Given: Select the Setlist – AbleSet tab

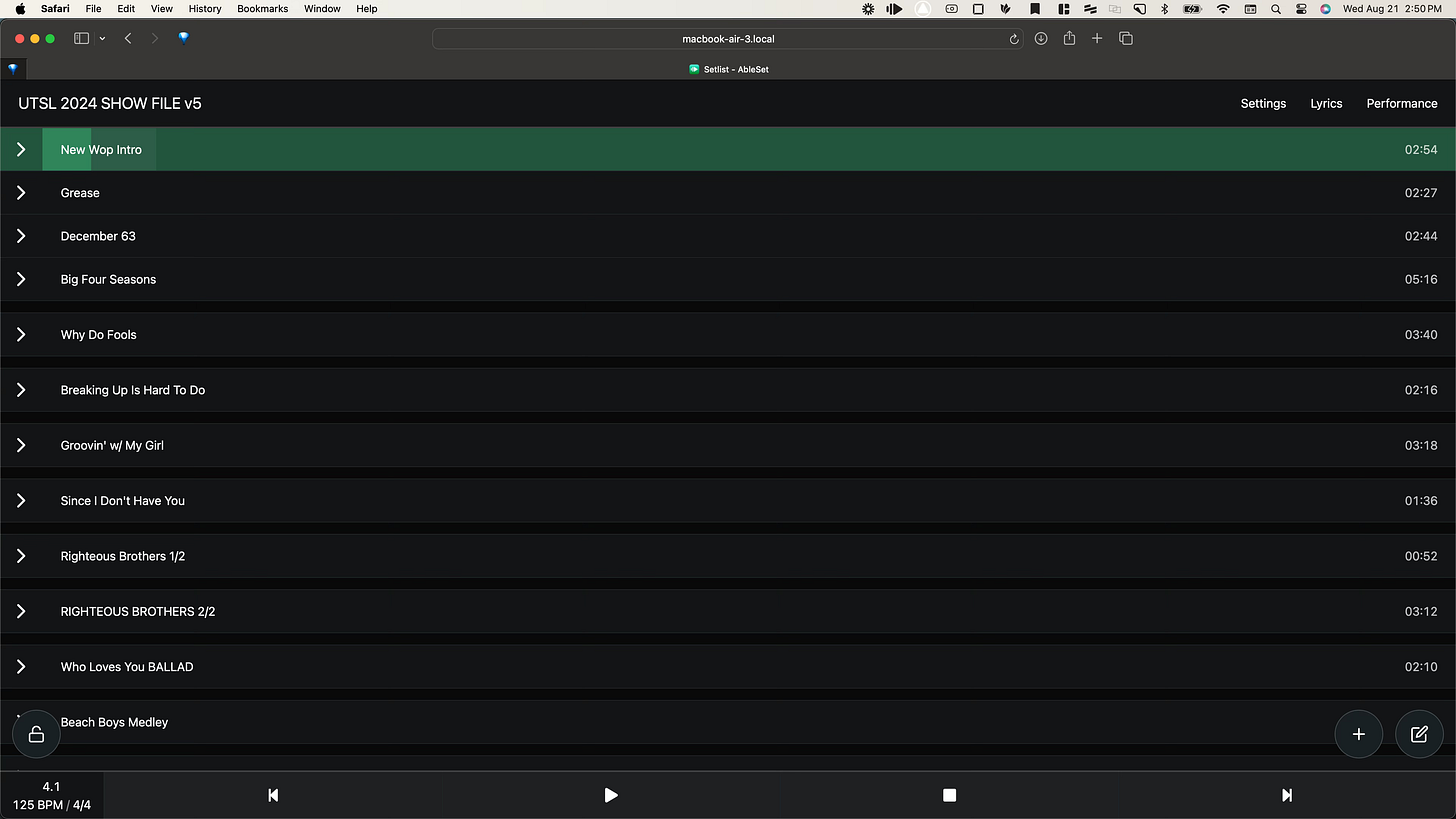Looking at the screenshot, I should click(728, 69).
